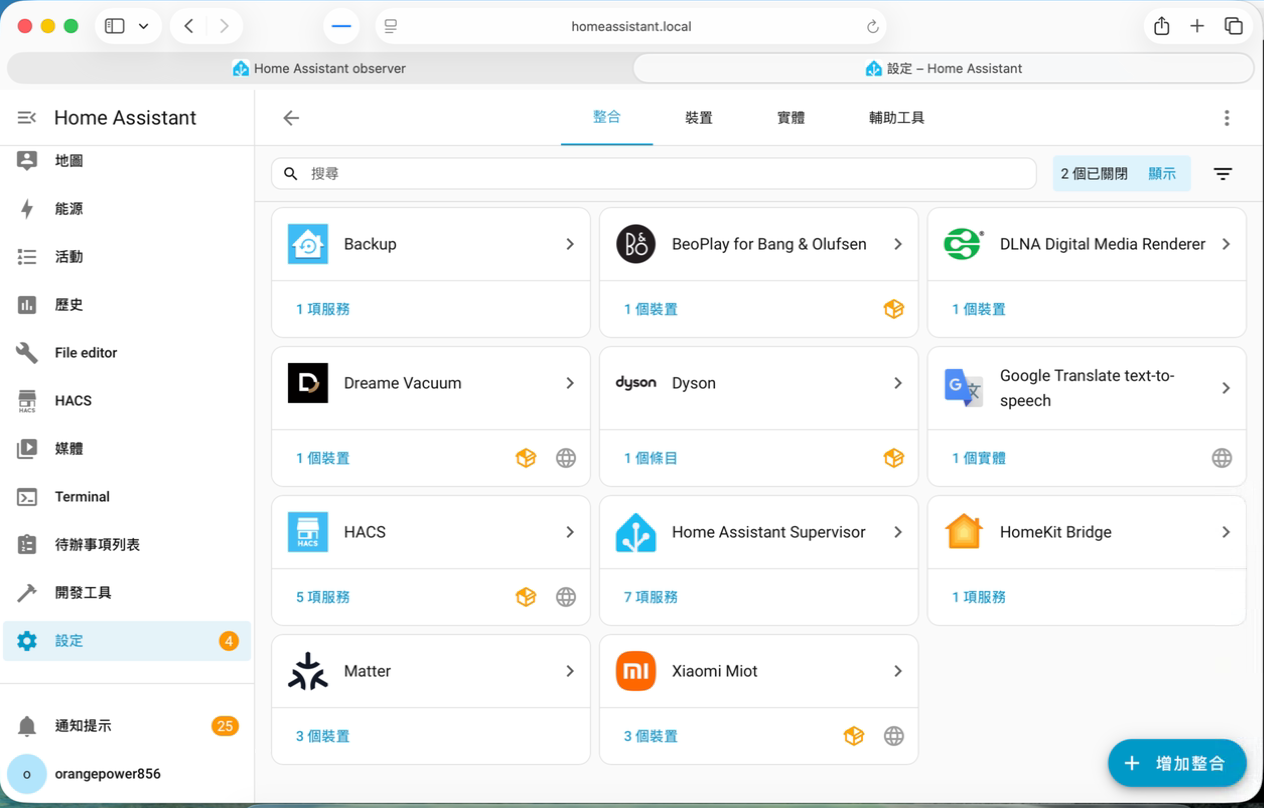The width and height of the screenshot is (1264, 808).
Task: Click the cube icon on Dreame Vacuum card
Action: [x=526, y=457]
